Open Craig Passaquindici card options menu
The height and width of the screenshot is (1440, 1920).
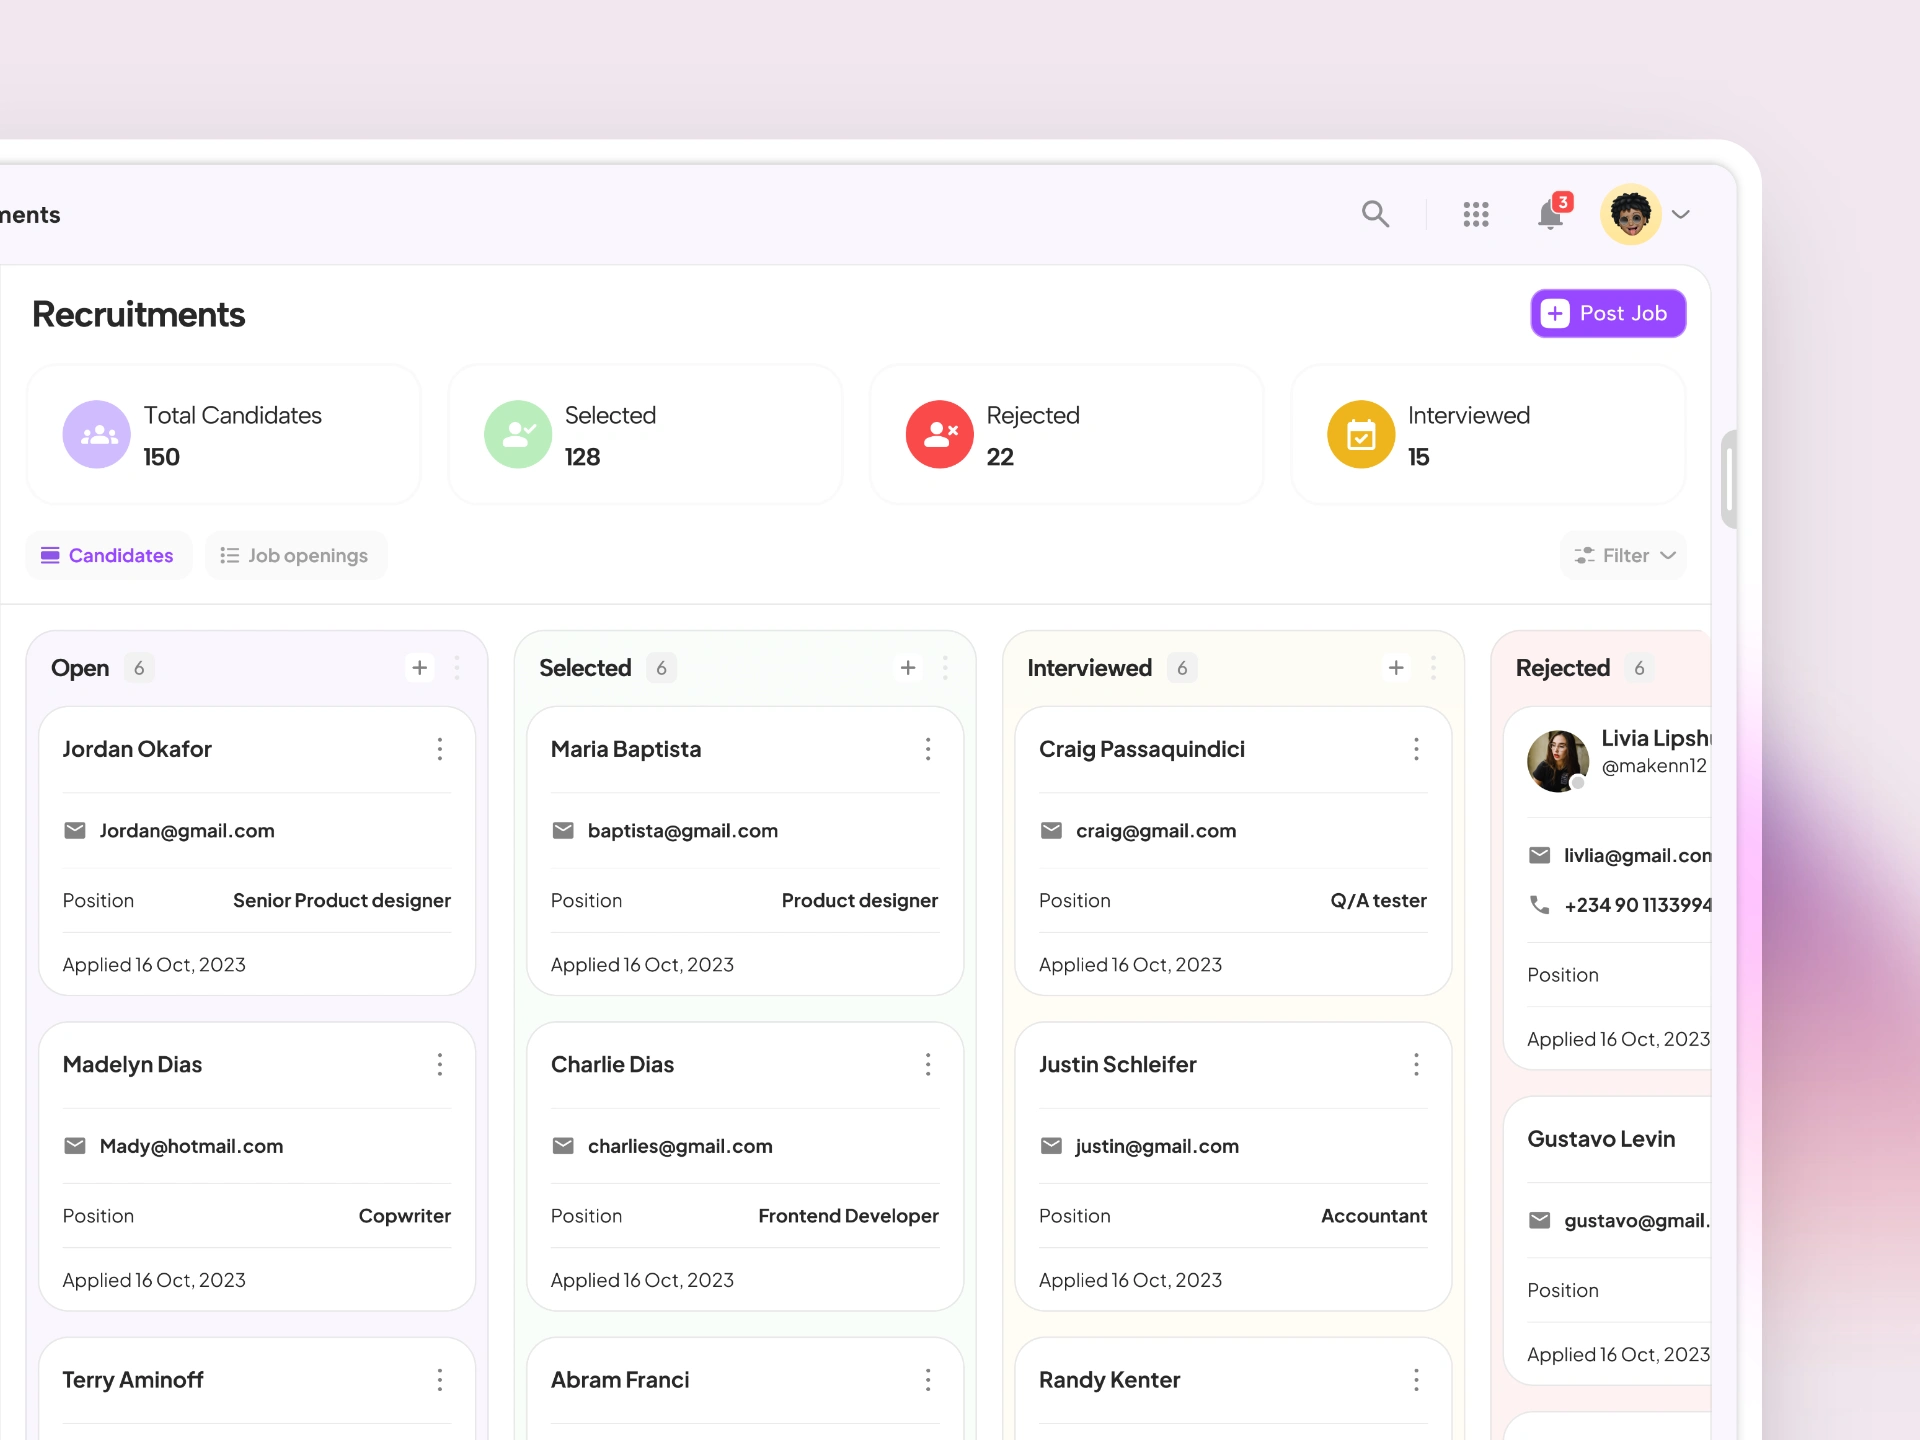click(x=1416, y=749)
